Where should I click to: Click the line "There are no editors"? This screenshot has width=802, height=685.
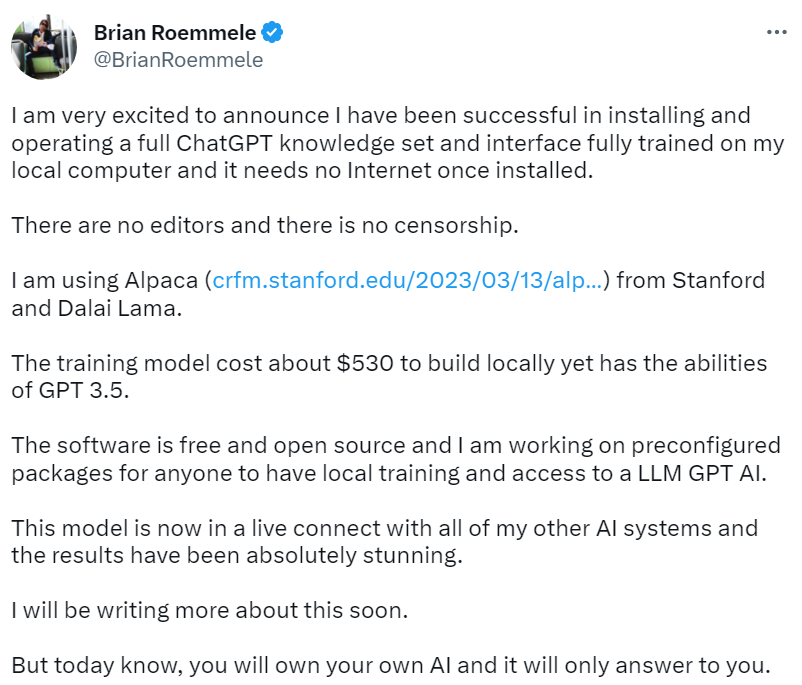265,225
